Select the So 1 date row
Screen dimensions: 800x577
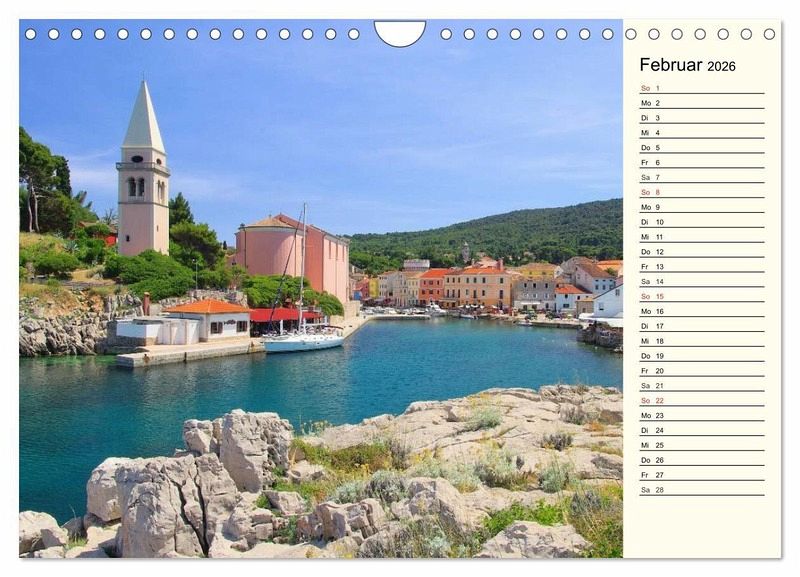point(702,88)
